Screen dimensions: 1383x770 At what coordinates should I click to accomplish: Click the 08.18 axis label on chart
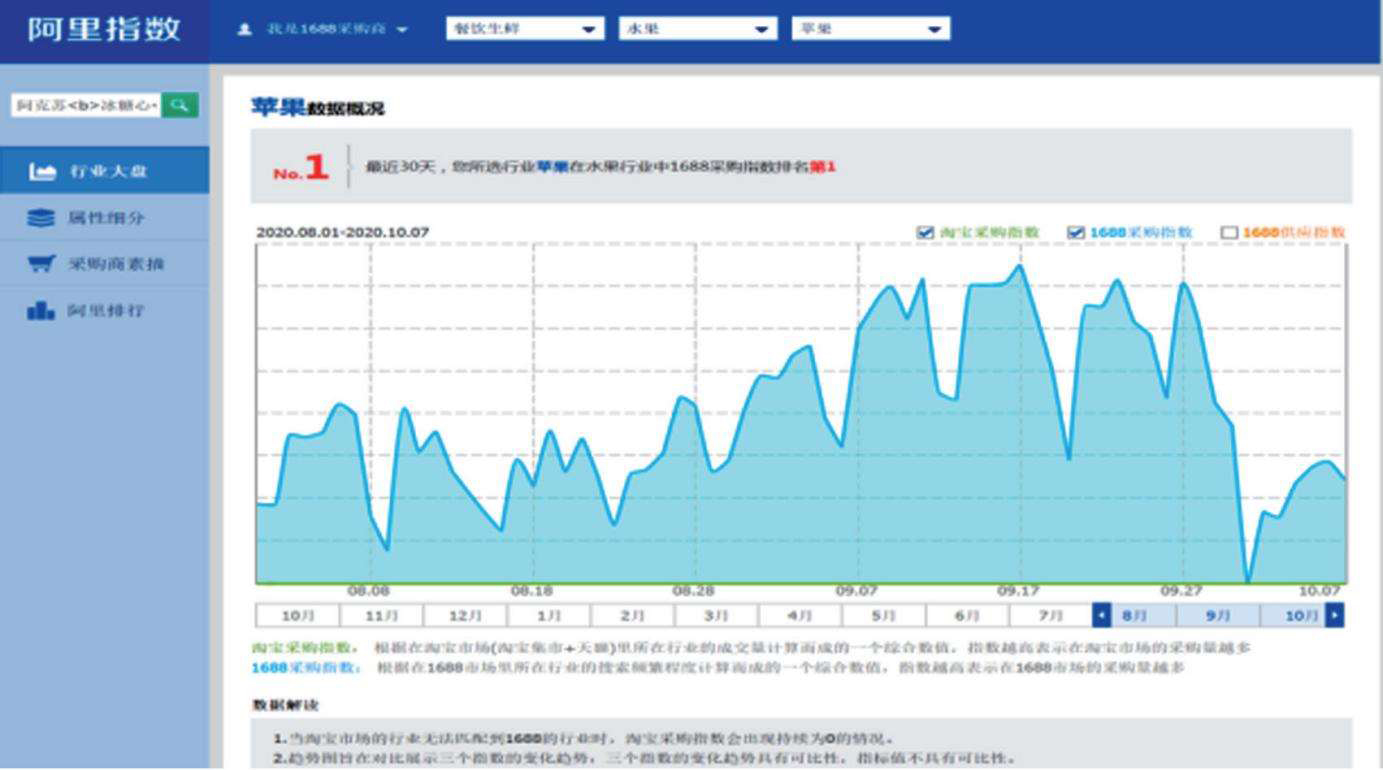point(531,591)
